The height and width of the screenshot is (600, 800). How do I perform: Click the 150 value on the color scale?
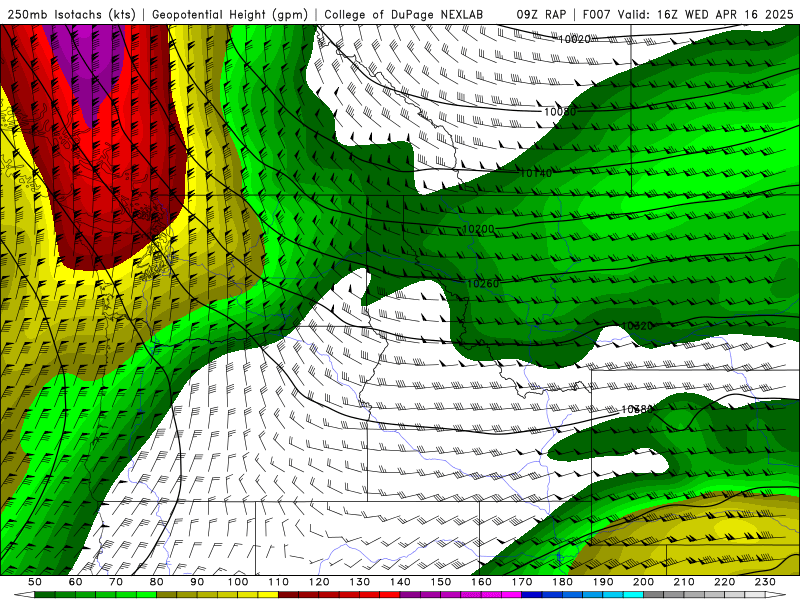[441, 582]
